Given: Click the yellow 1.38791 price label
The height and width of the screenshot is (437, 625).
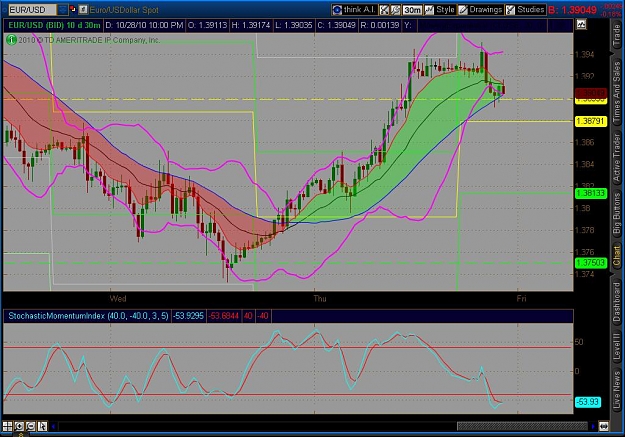Looking at the screenshot, I should [x=591, y=121].
